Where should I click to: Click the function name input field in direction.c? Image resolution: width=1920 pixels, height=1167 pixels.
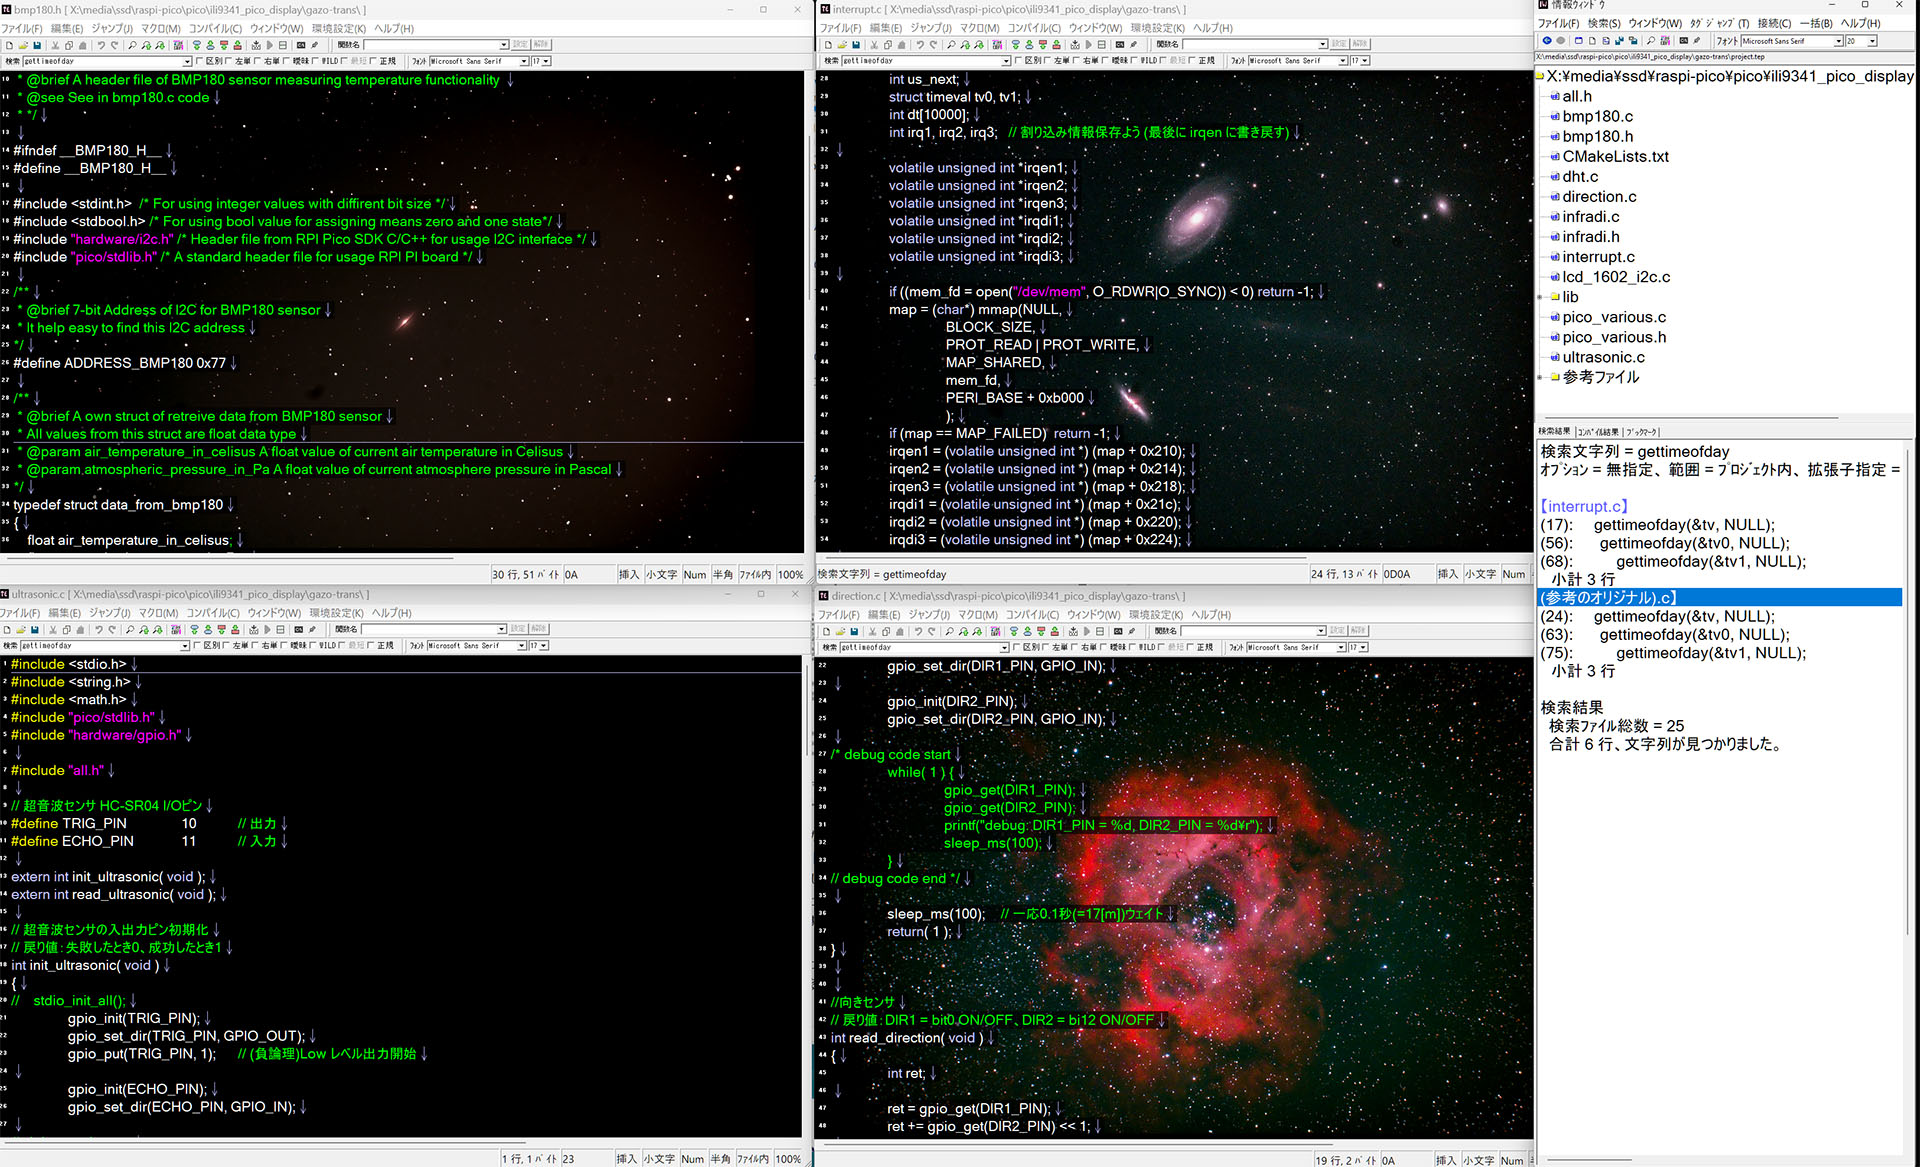[x=1250, y=631]
